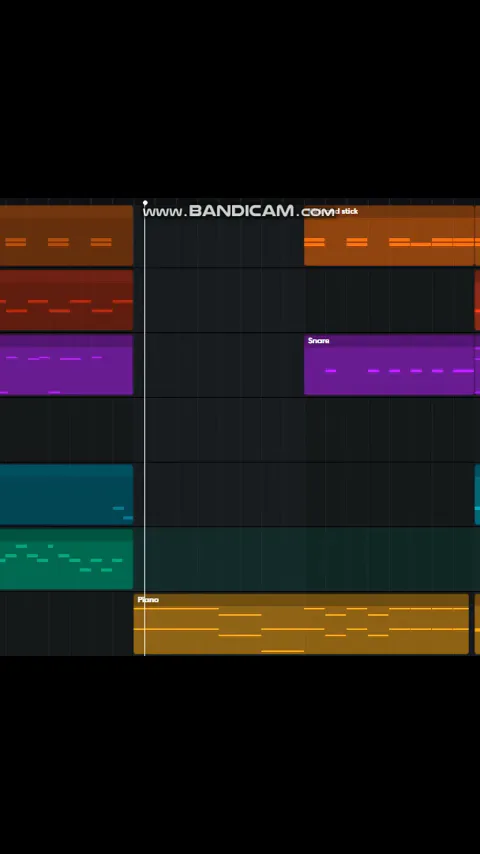This screenshot has width=480, height=854.
Task: Click the empty red track lane after playhead
Action: [x=309, y=300]
